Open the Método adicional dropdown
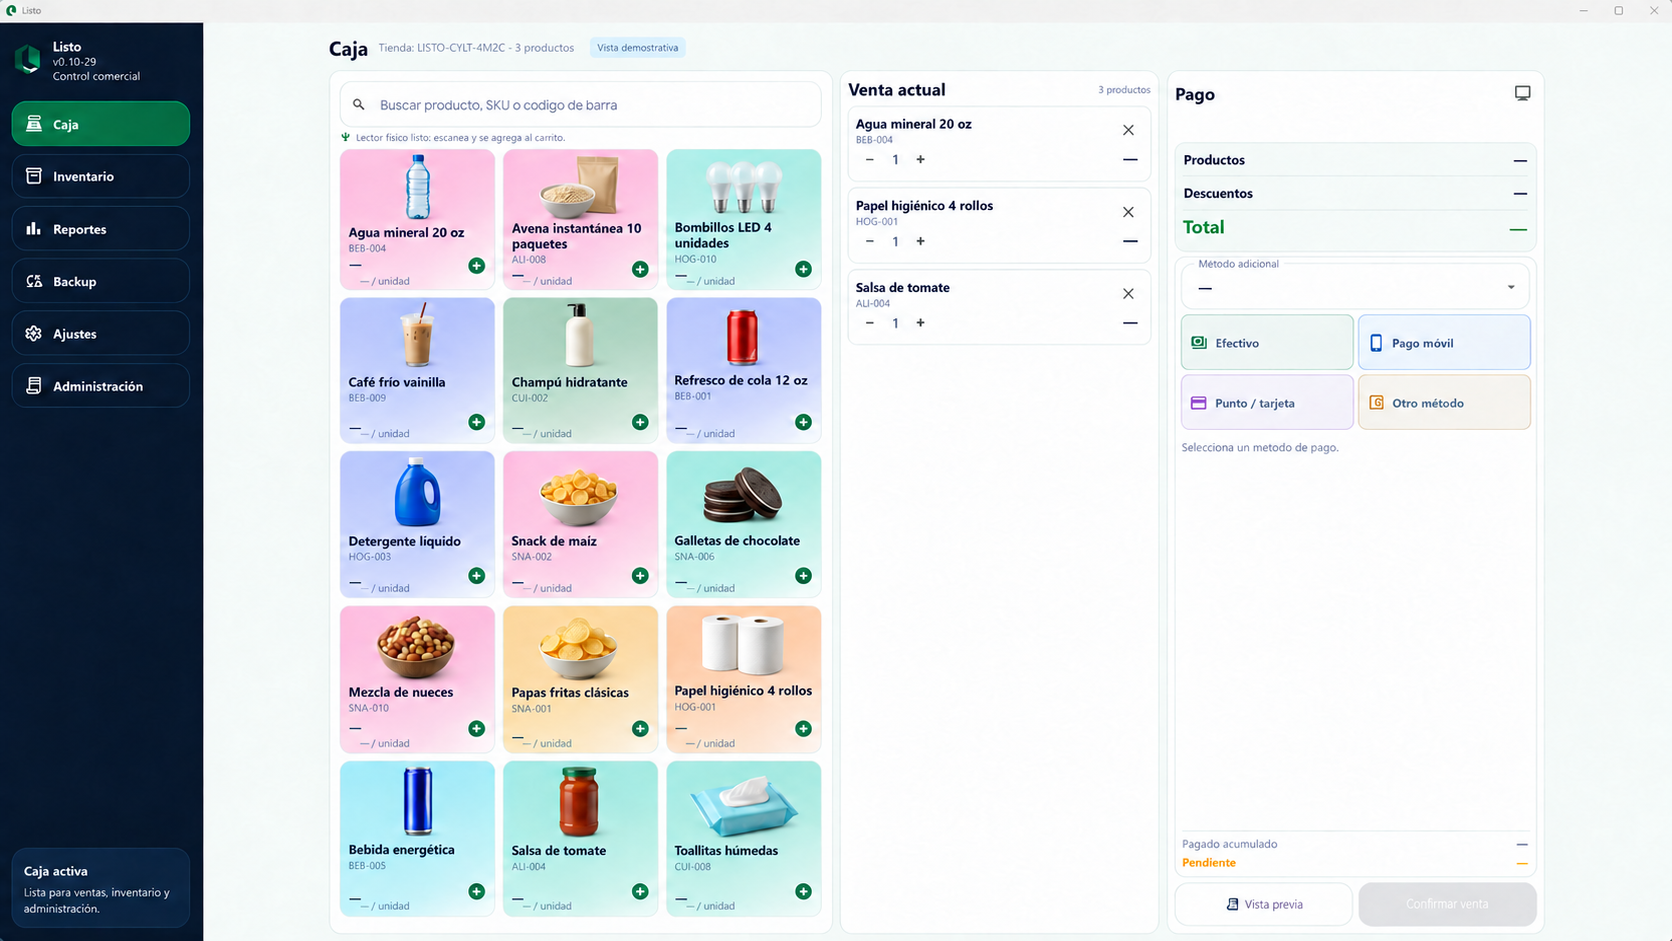The height and width of the screenshot is (941, 1672). click(x=1355, y=287)
